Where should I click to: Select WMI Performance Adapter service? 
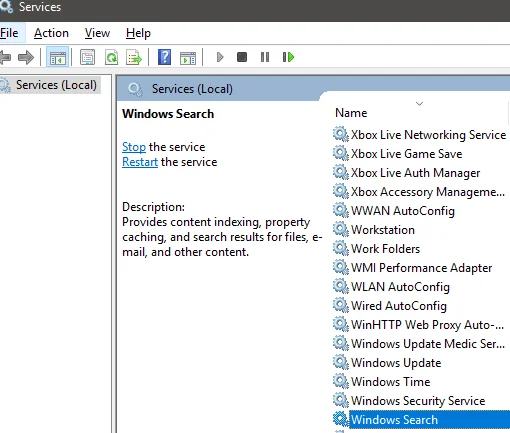[x=421, y=268]
